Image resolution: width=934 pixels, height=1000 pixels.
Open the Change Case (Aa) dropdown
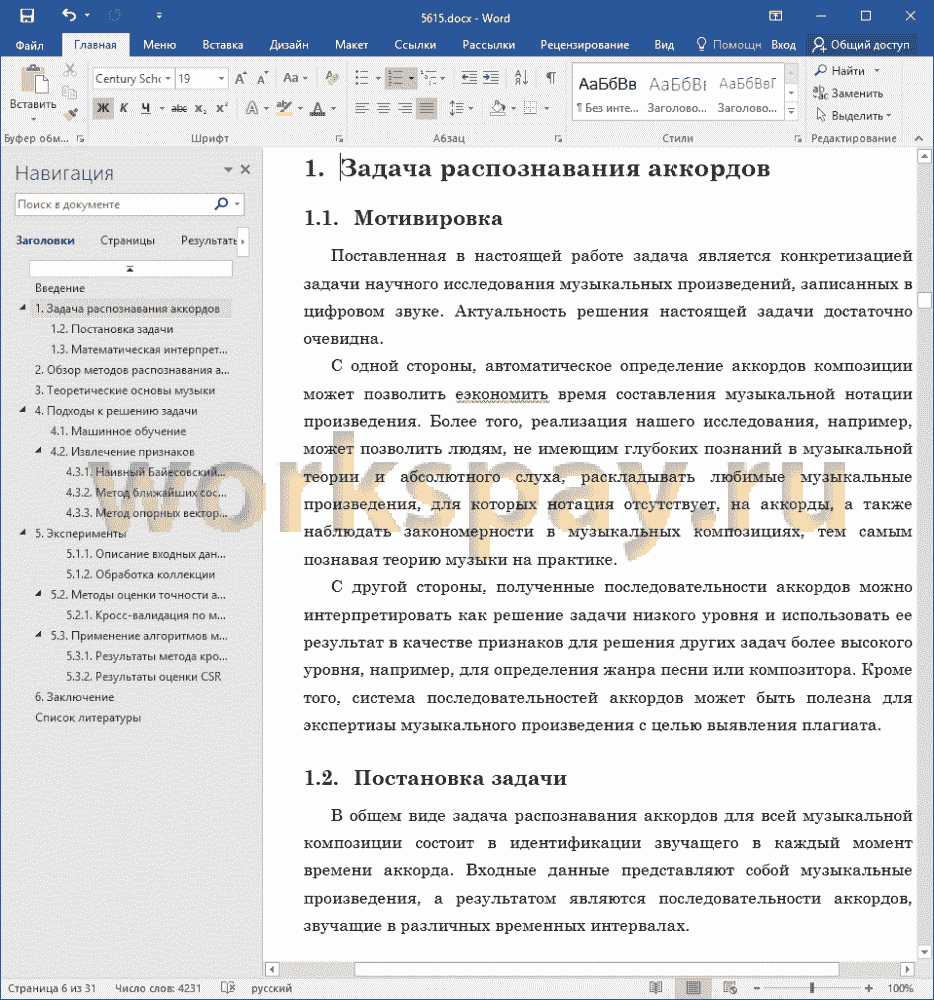click(x=295, y=78)
